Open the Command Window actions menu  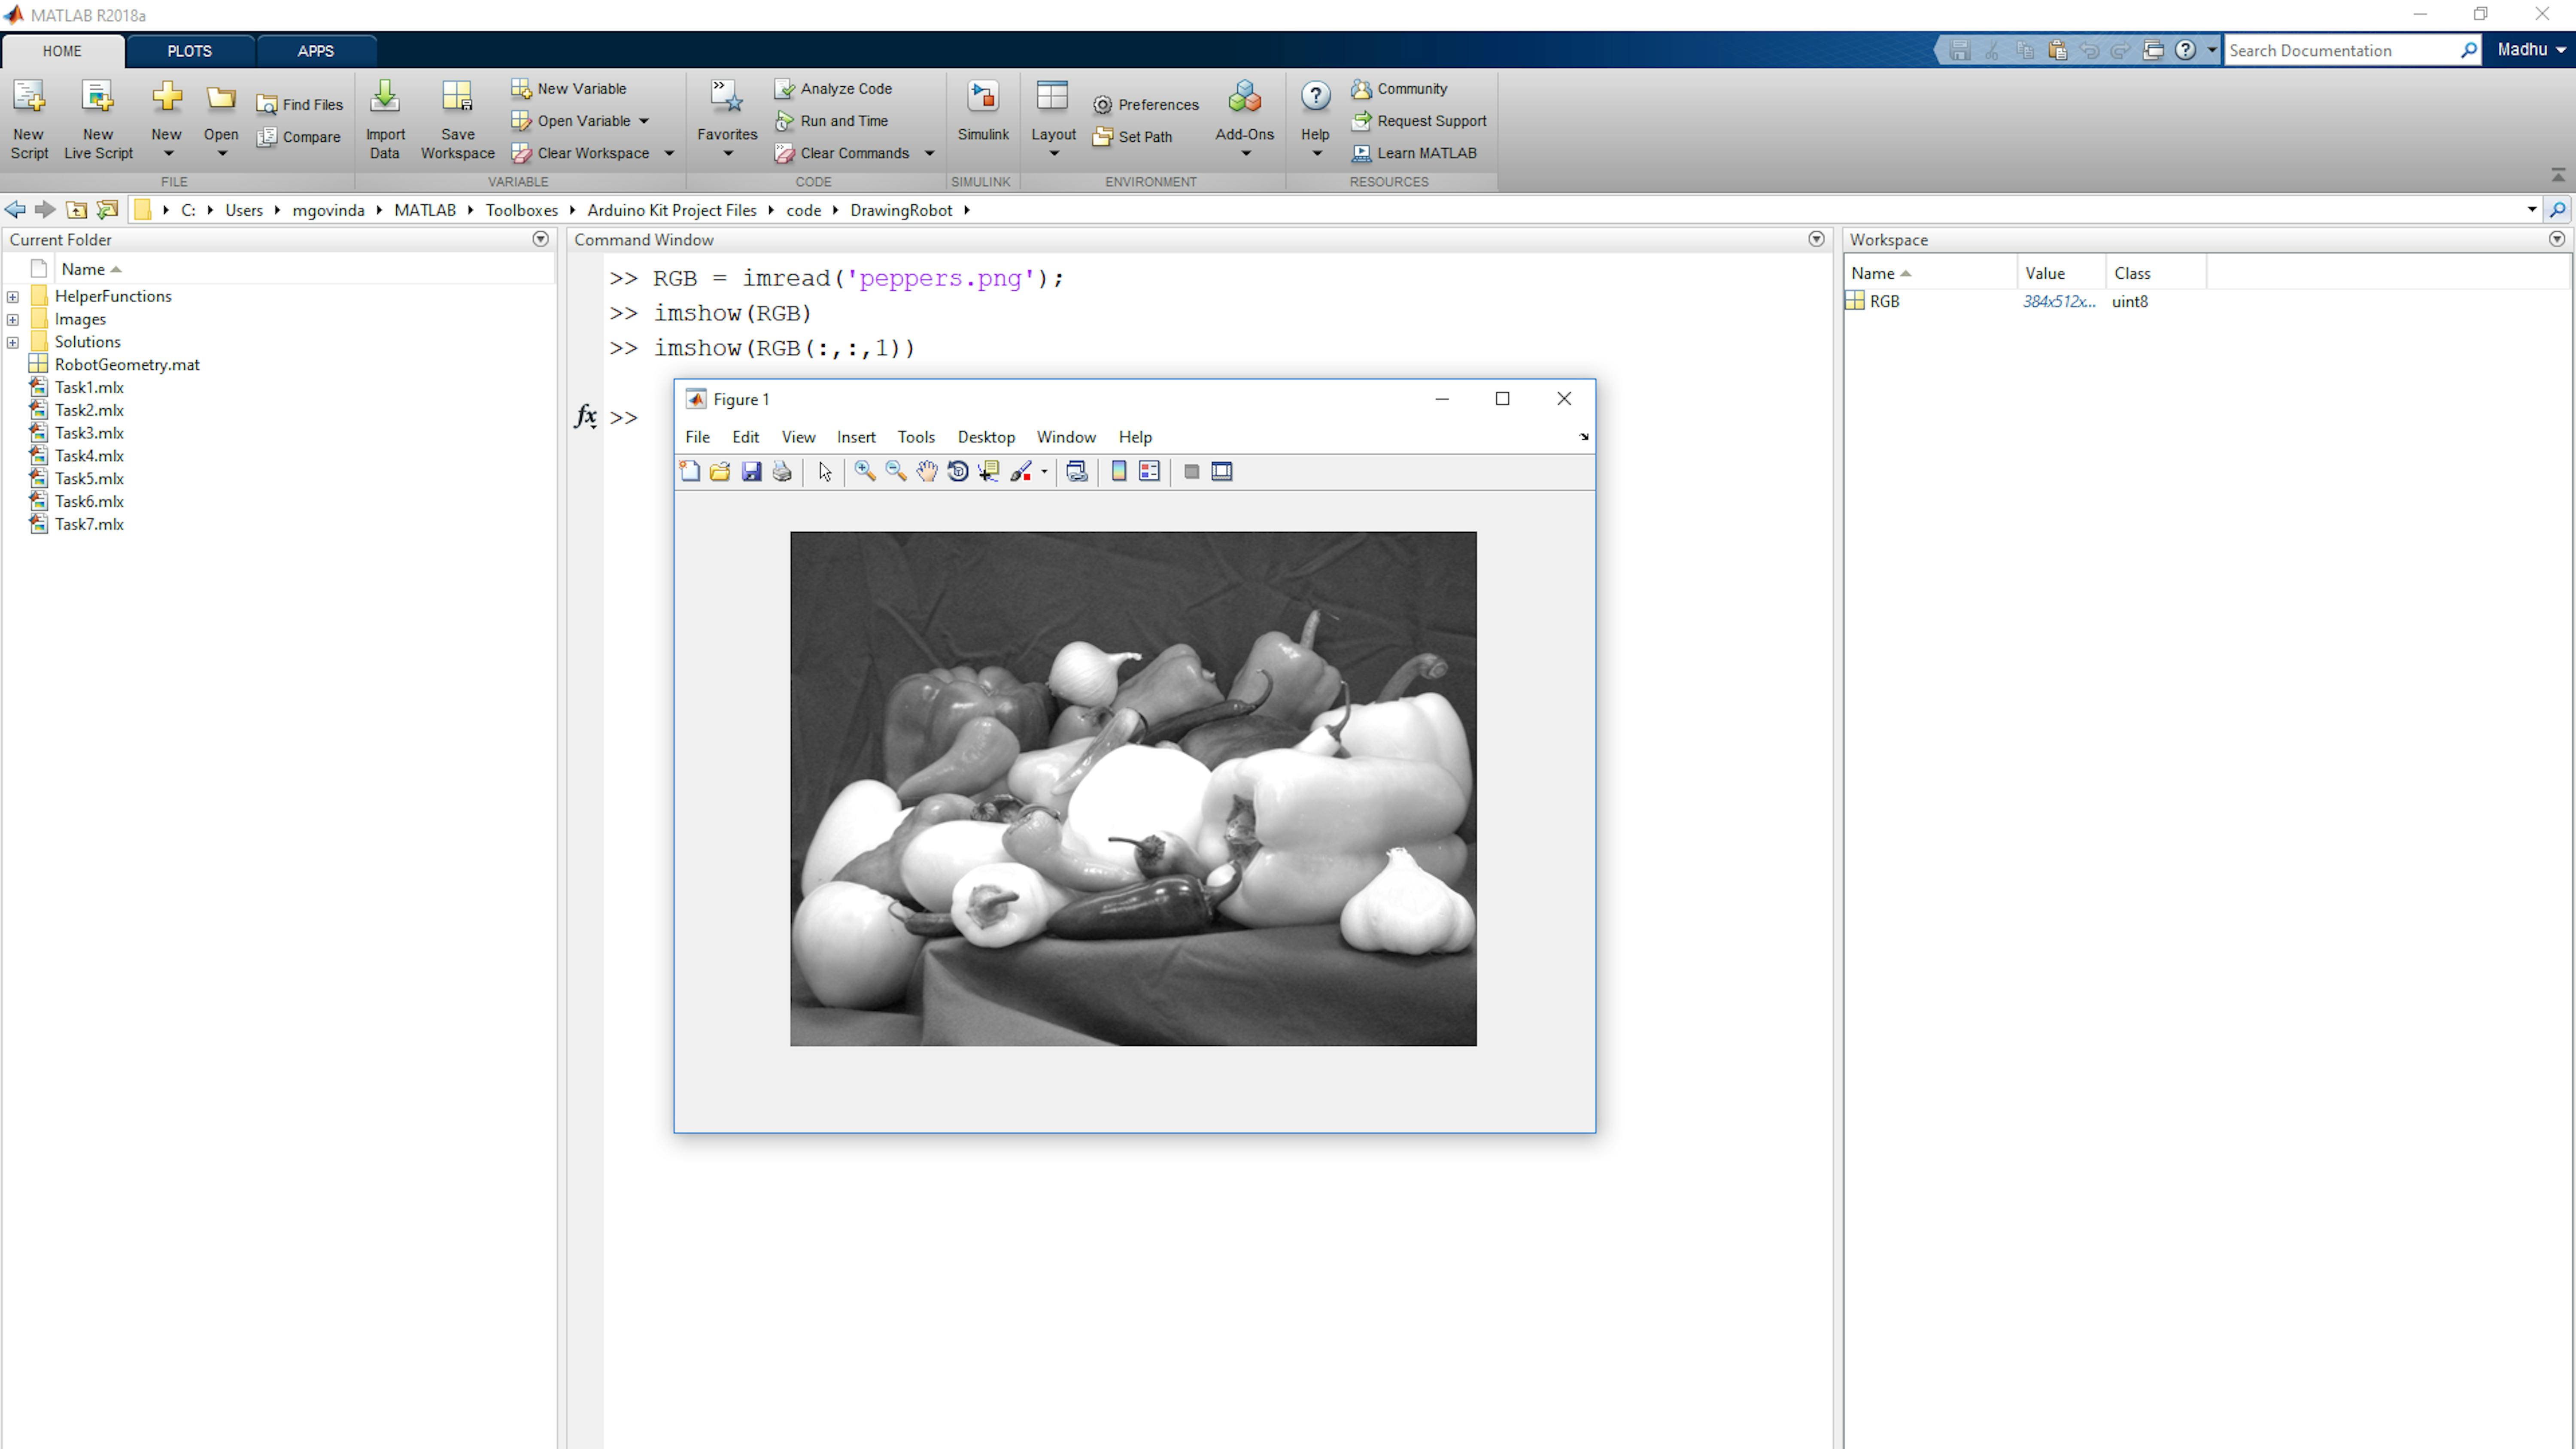[1816, 239]
